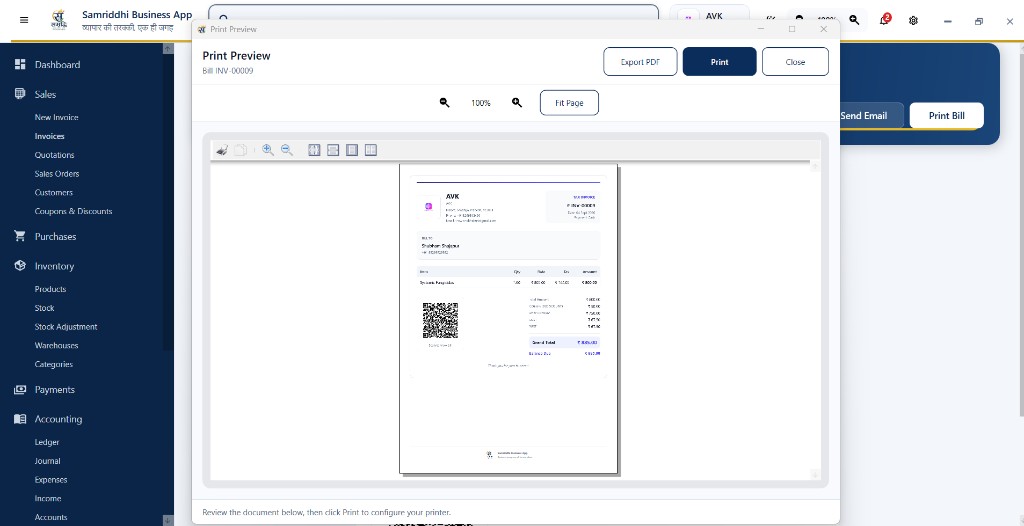Select the two-pages view icon
Viewport: 1024px width, 526px height.
pyautogui.click(x=371, y=150)
